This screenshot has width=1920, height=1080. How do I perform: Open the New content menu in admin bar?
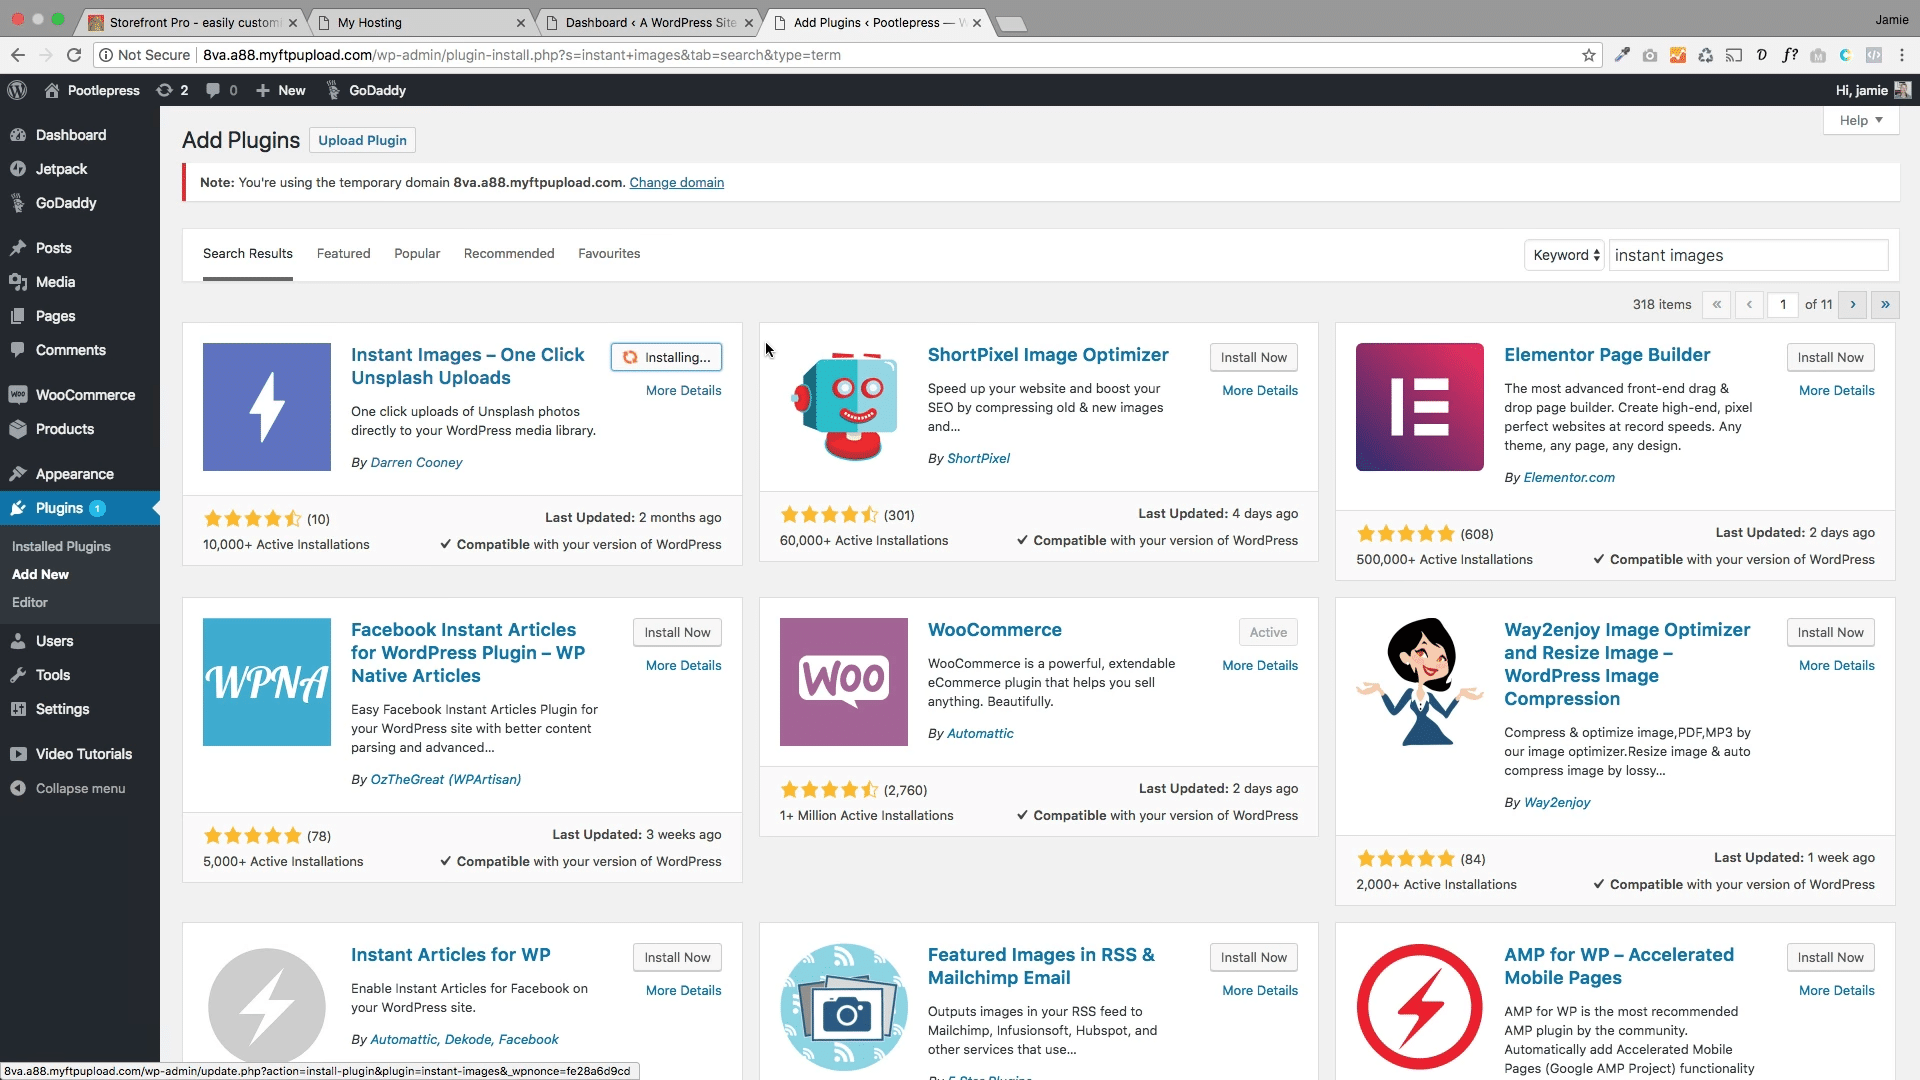click(281, 90)
